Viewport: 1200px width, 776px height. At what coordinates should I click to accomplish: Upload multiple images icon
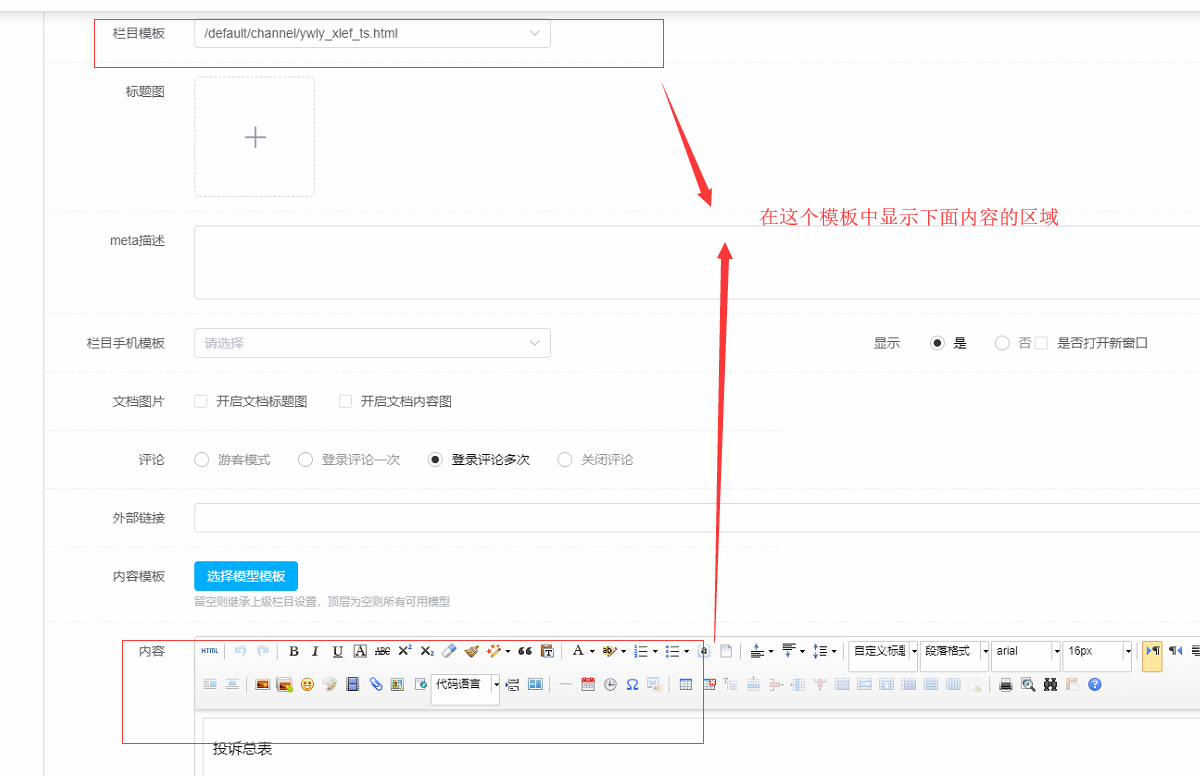[x=285, y=684]
